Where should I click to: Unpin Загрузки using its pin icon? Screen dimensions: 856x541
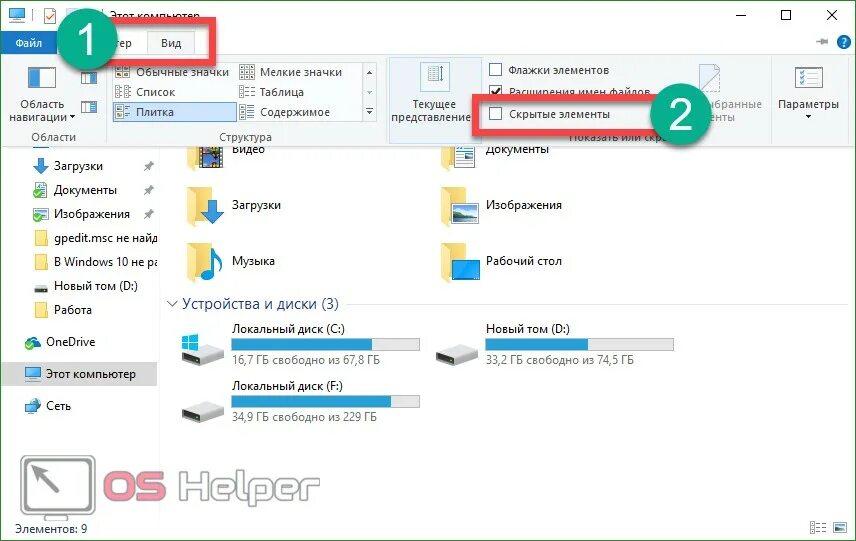pyautogui.click(x=148, y=166)
